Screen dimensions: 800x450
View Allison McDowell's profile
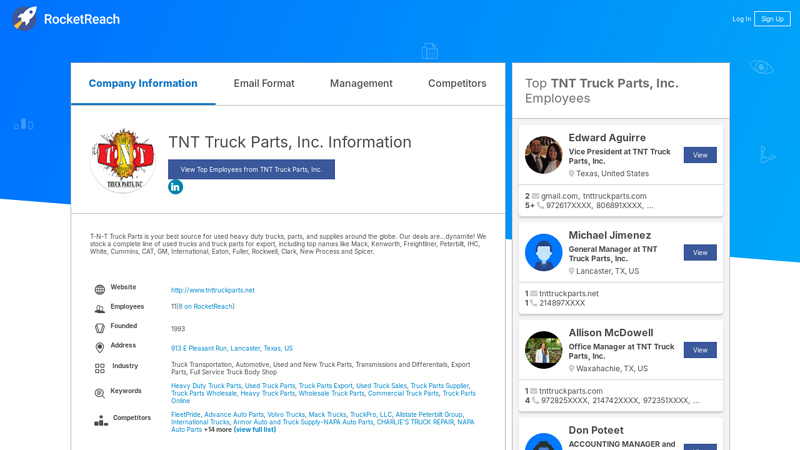click(x=700, y=350)
